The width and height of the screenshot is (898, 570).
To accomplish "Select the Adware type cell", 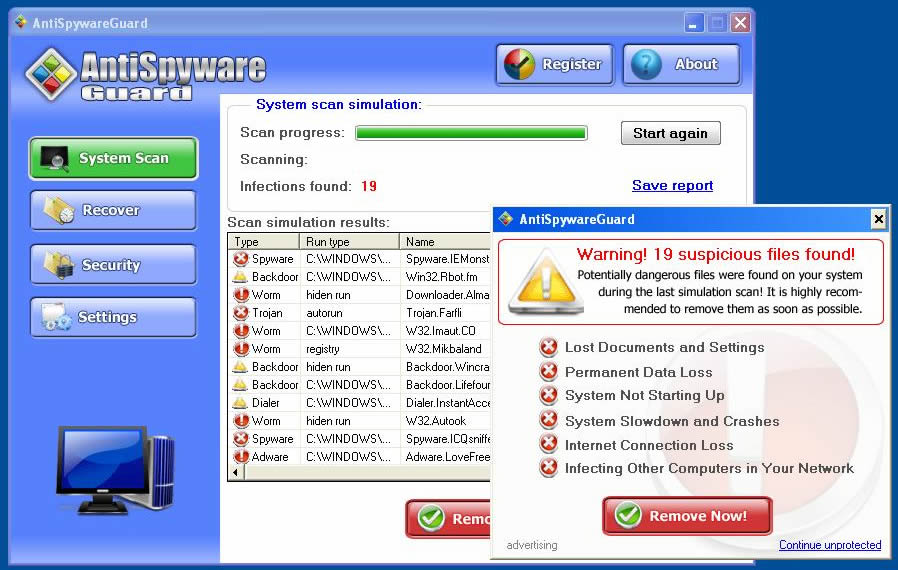I will pos(270,457).
